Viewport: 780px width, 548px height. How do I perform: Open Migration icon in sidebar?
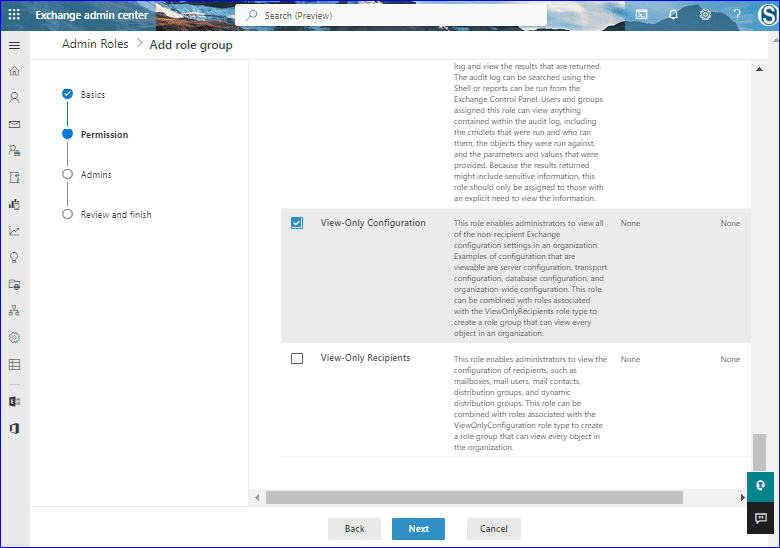14,178
